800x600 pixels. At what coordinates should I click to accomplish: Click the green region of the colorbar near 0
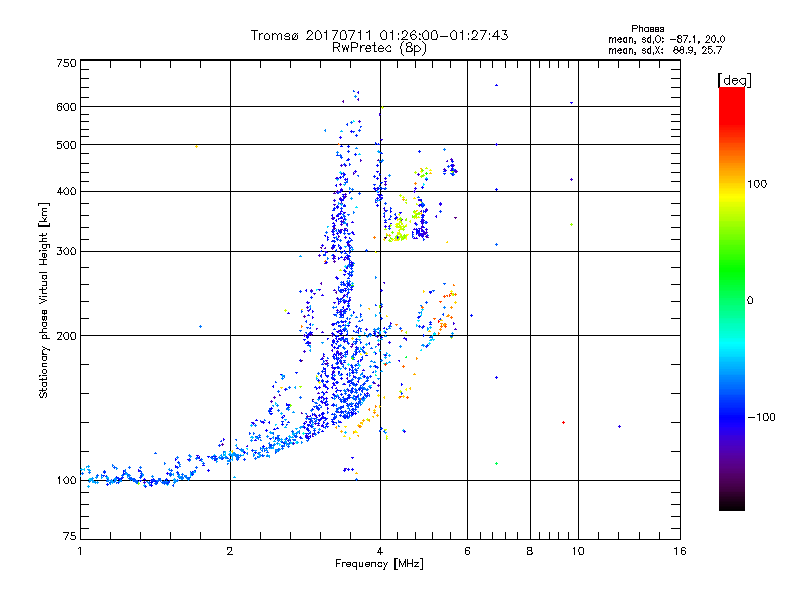(x=732, y=286)
